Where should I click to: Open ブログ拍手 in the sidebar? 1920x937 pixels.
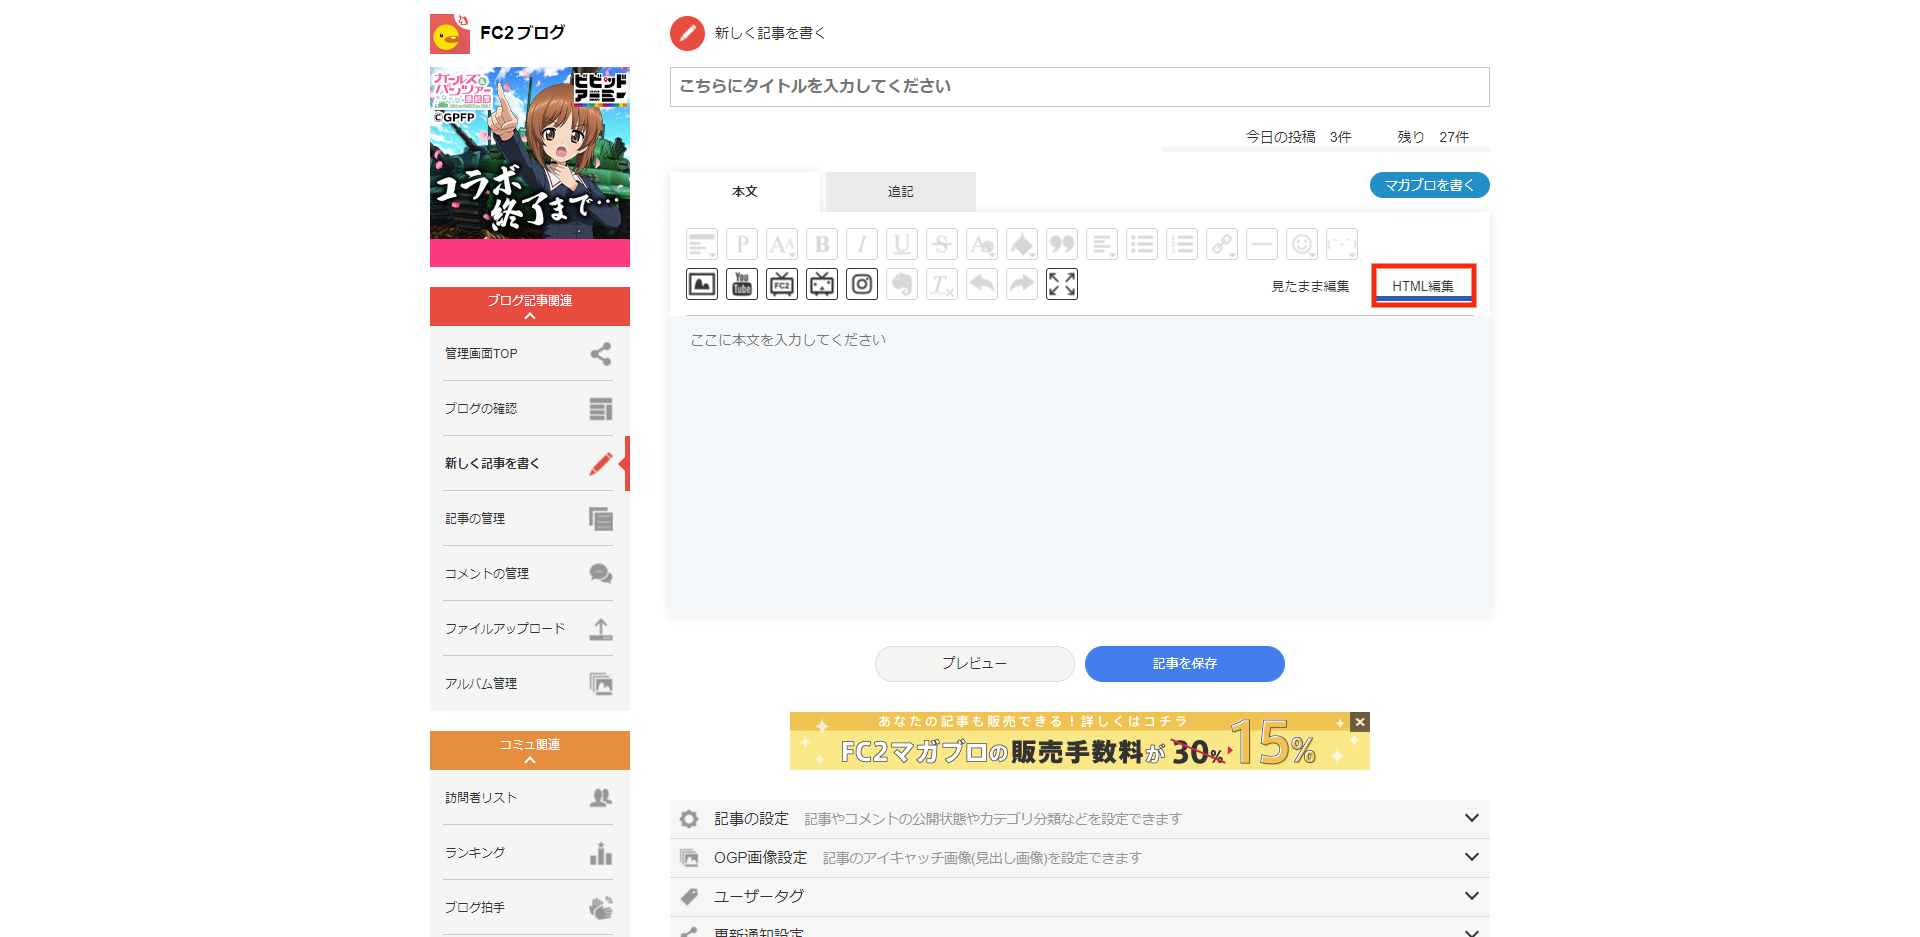(x=528, y=908)
